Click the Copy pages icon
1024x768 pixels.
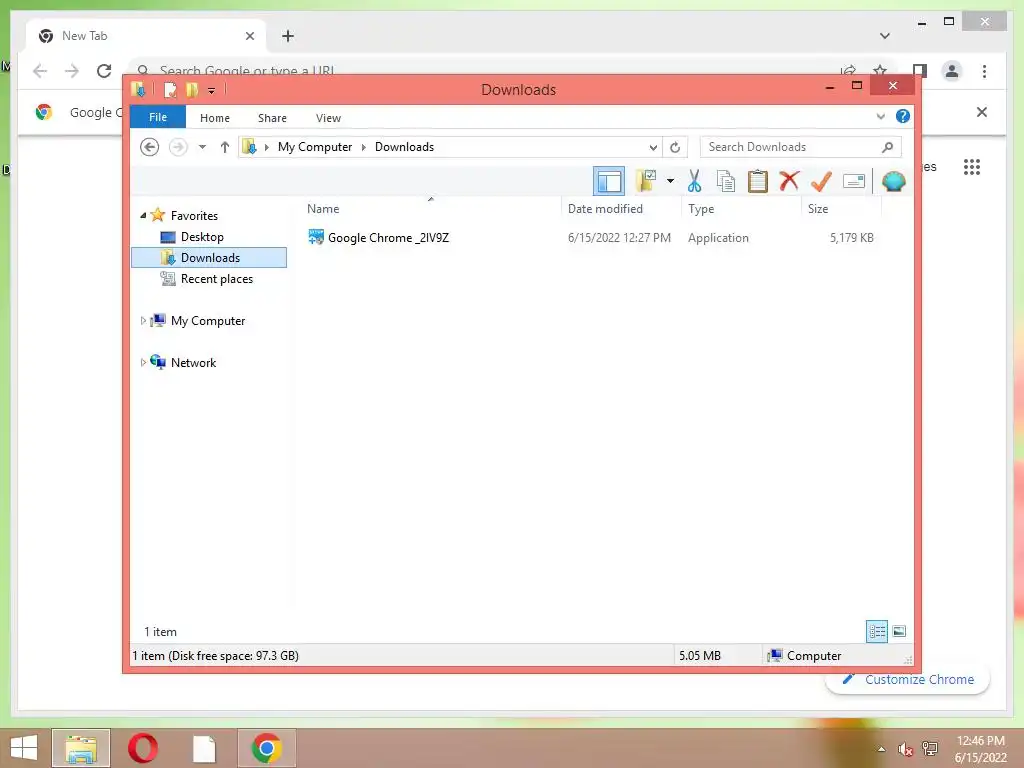click(x=726, y=181)
